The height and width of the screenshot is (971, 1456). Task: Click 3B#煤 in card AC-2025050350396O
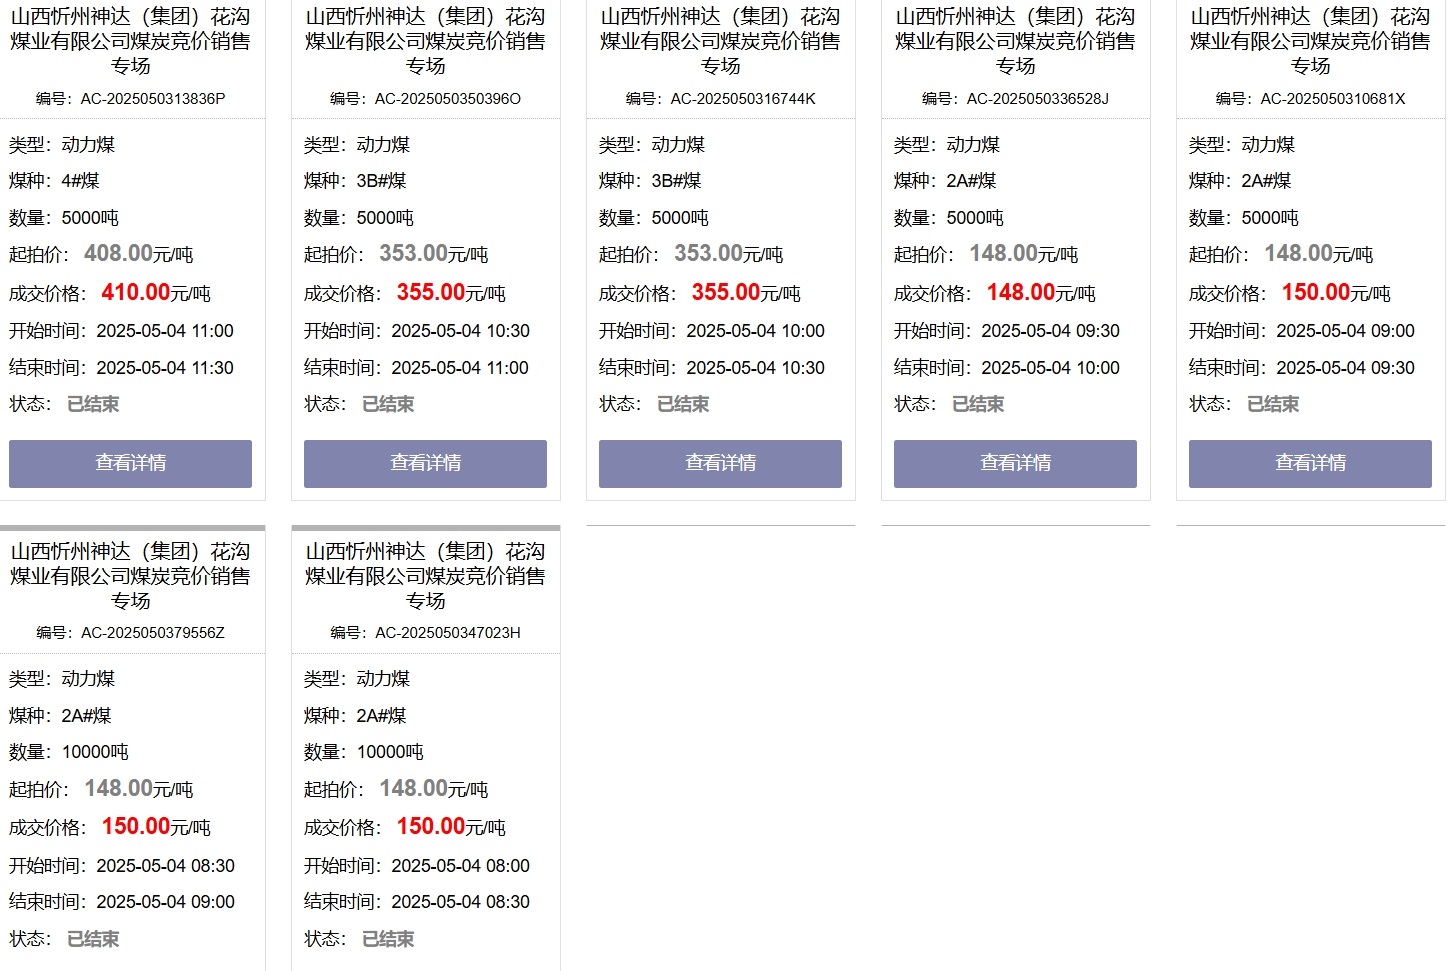click(381, 181)
